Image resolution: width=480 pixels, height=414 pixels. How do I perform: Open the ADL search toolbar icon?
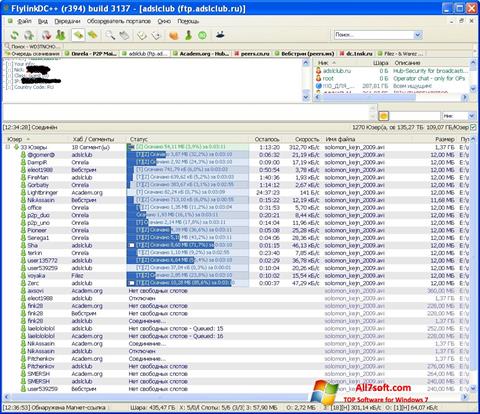point(124,35)
